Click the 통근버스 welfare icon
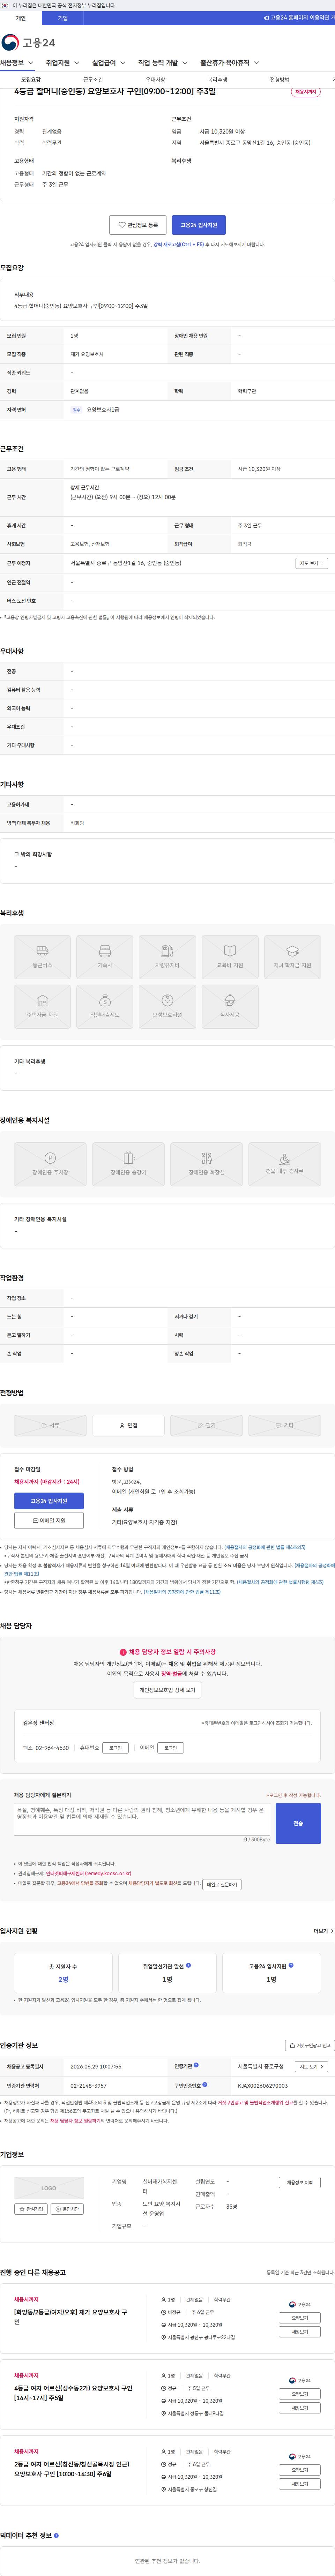The width and height of the screenshot is (335, 2576). [42, 957]
